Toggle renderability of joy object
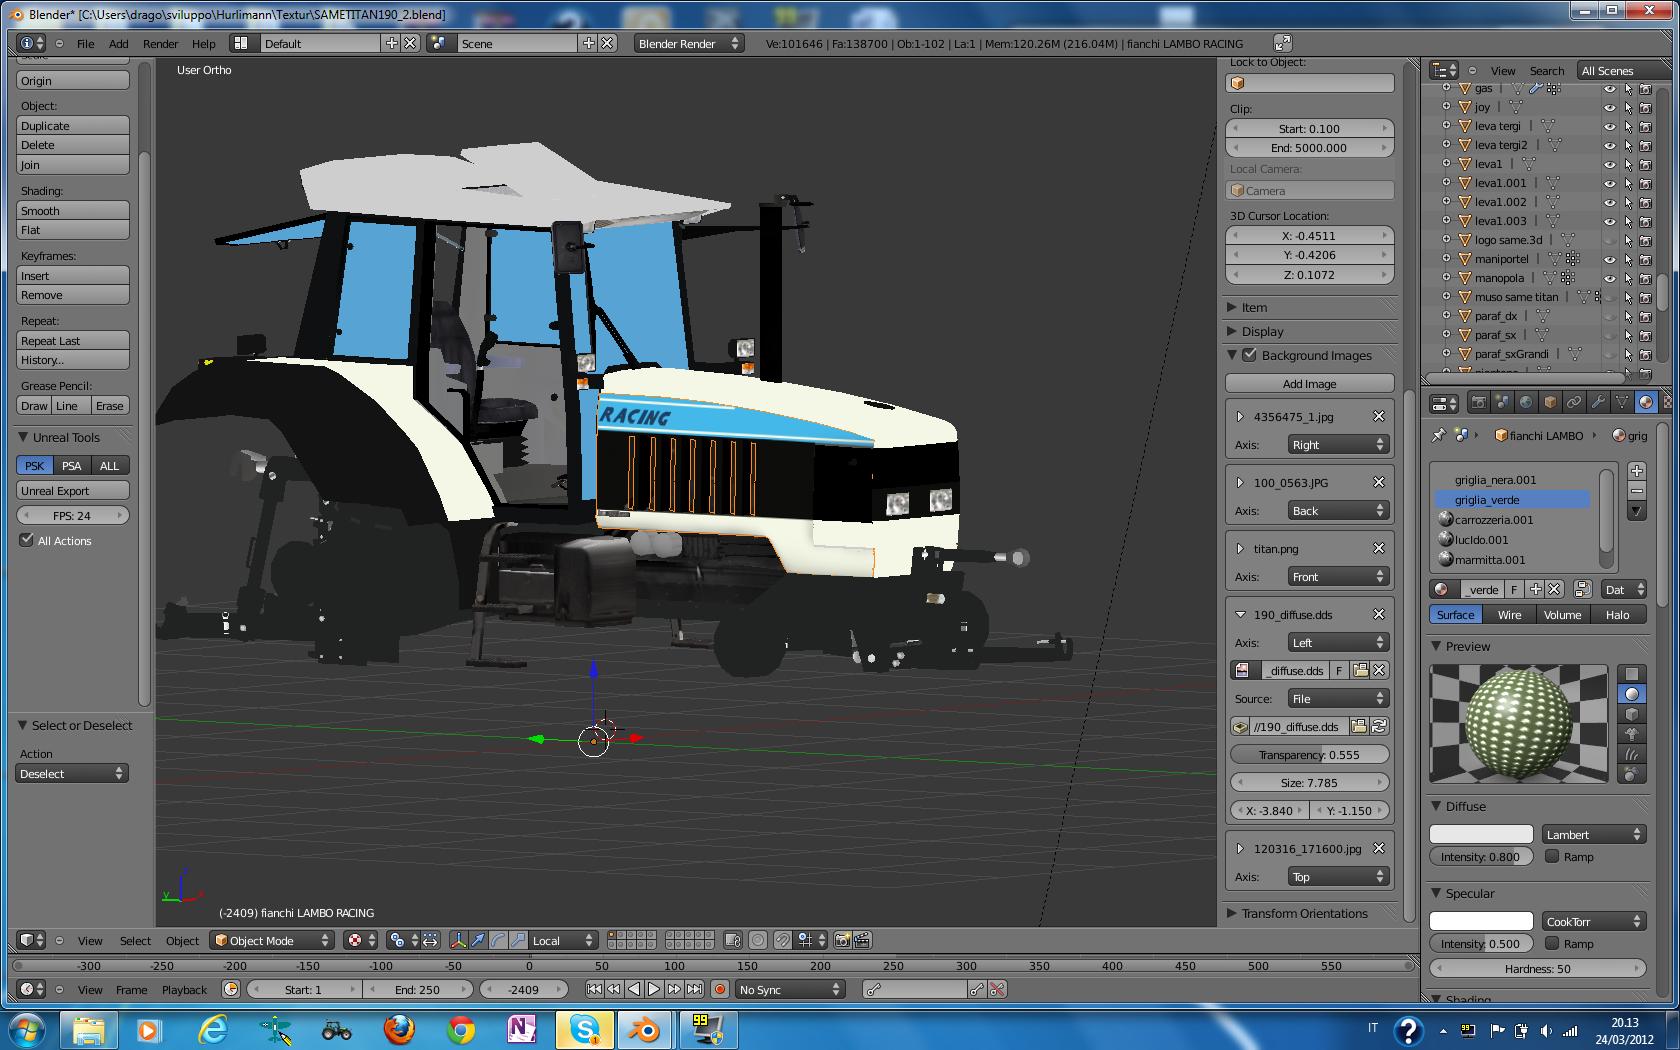Viewport: 1680px width, 1050px height. (1646, 107)
